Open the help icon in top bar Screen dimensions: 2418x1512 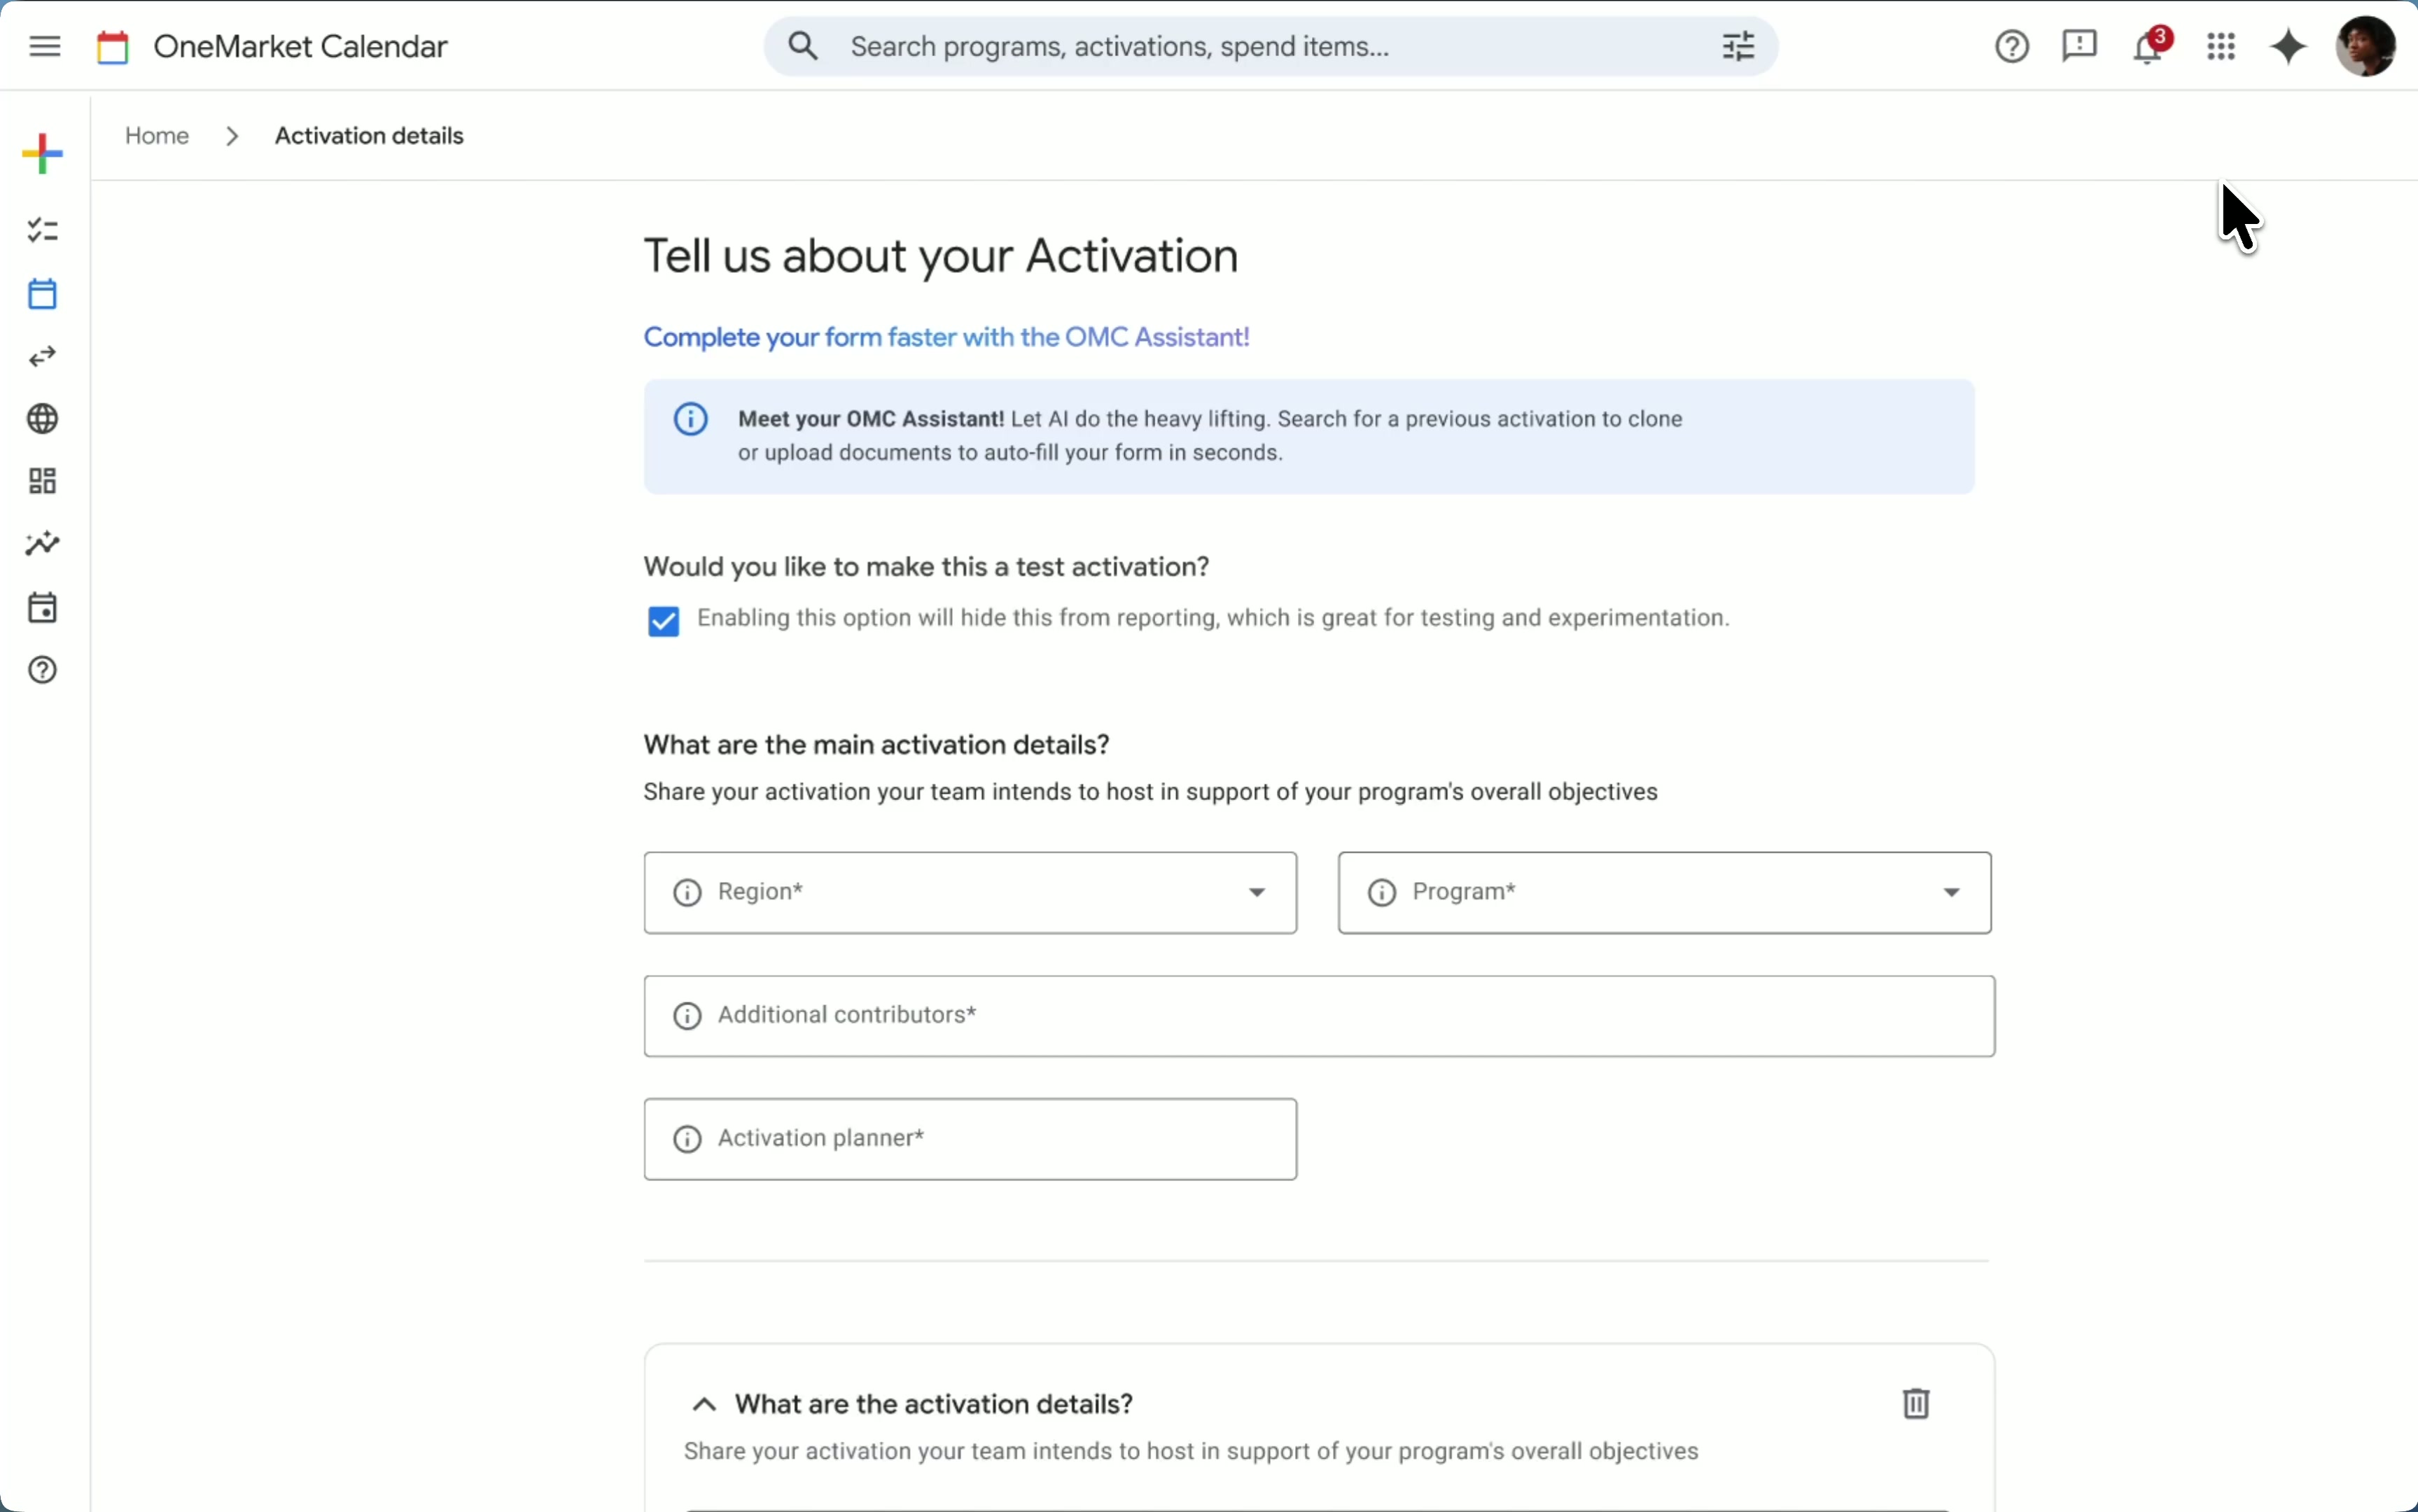[2012, 46]
